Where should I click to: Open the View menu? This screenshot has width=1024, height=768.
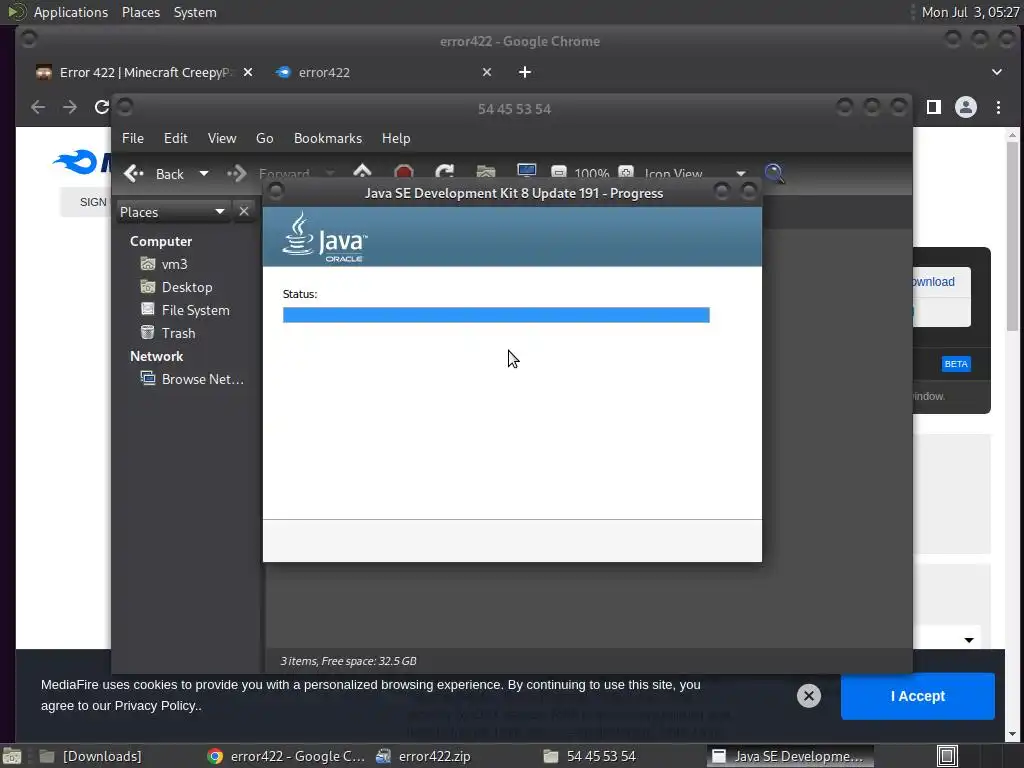[222, 138]
